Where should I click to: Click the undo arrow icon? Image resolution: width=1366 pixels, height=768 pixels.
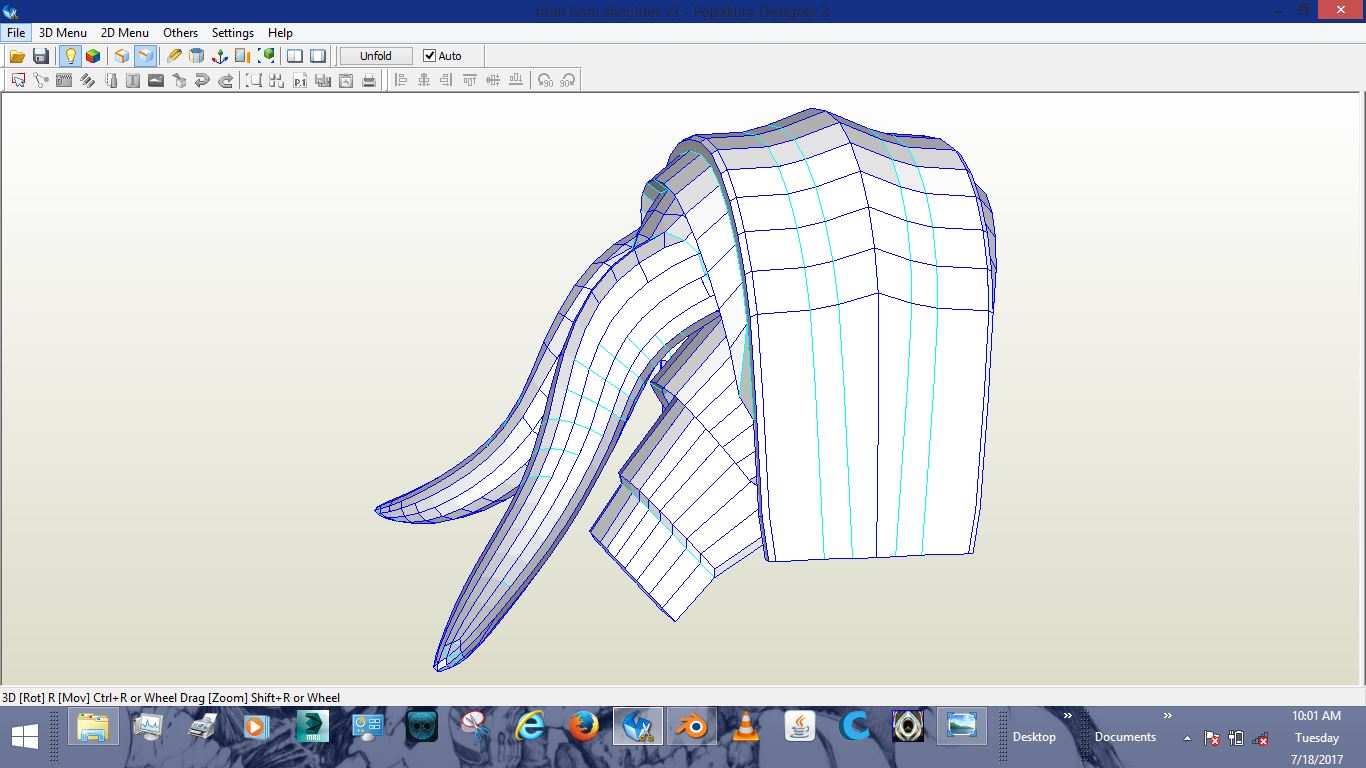pyautogui.click(x=202, y=81)
